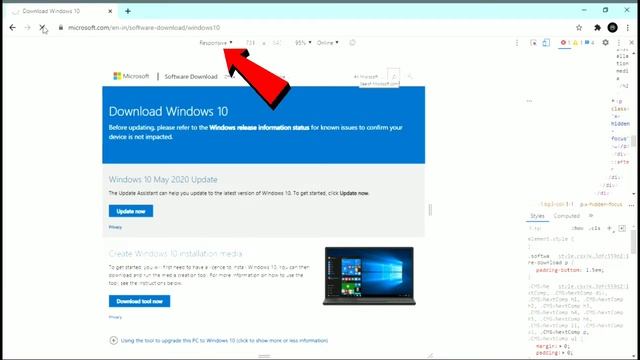Close the DevTools panel
Screen dimensions: 640x360
pos(631,42)
